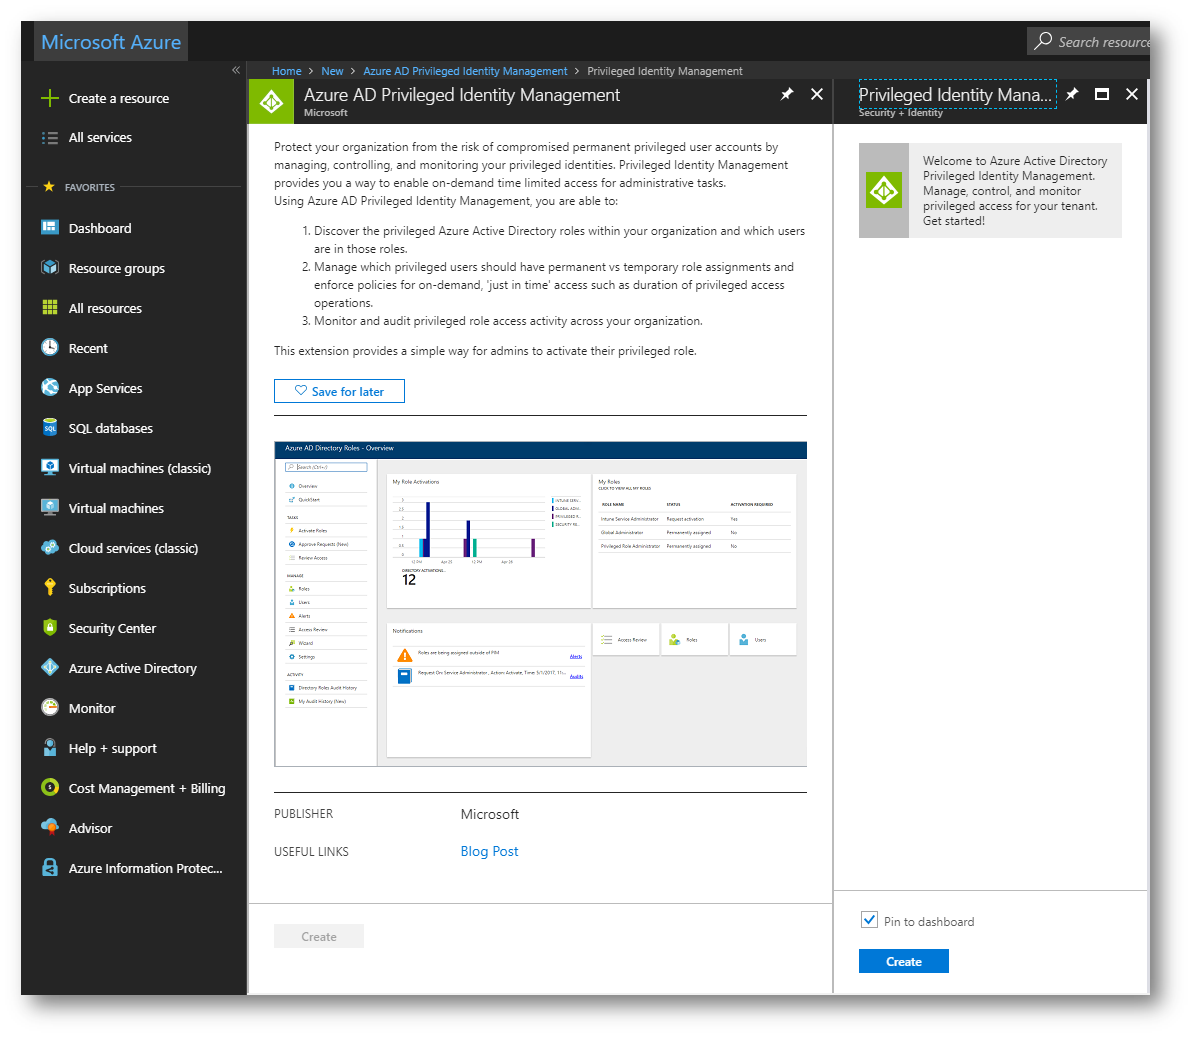Pin the Azure AD Privileged Identity Management blade
This screenshot has width=1192, height=1037.
coord(787,94)
